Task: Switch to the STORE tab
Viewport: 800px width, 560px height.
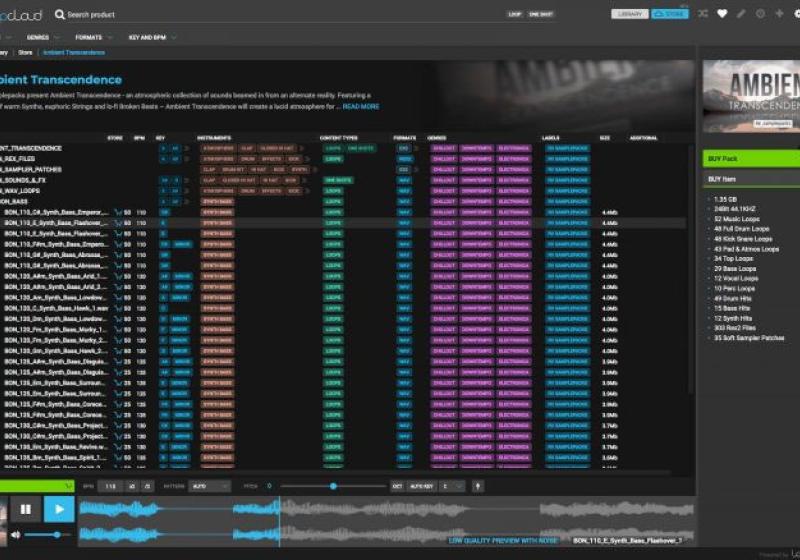Action: [670, 15]
